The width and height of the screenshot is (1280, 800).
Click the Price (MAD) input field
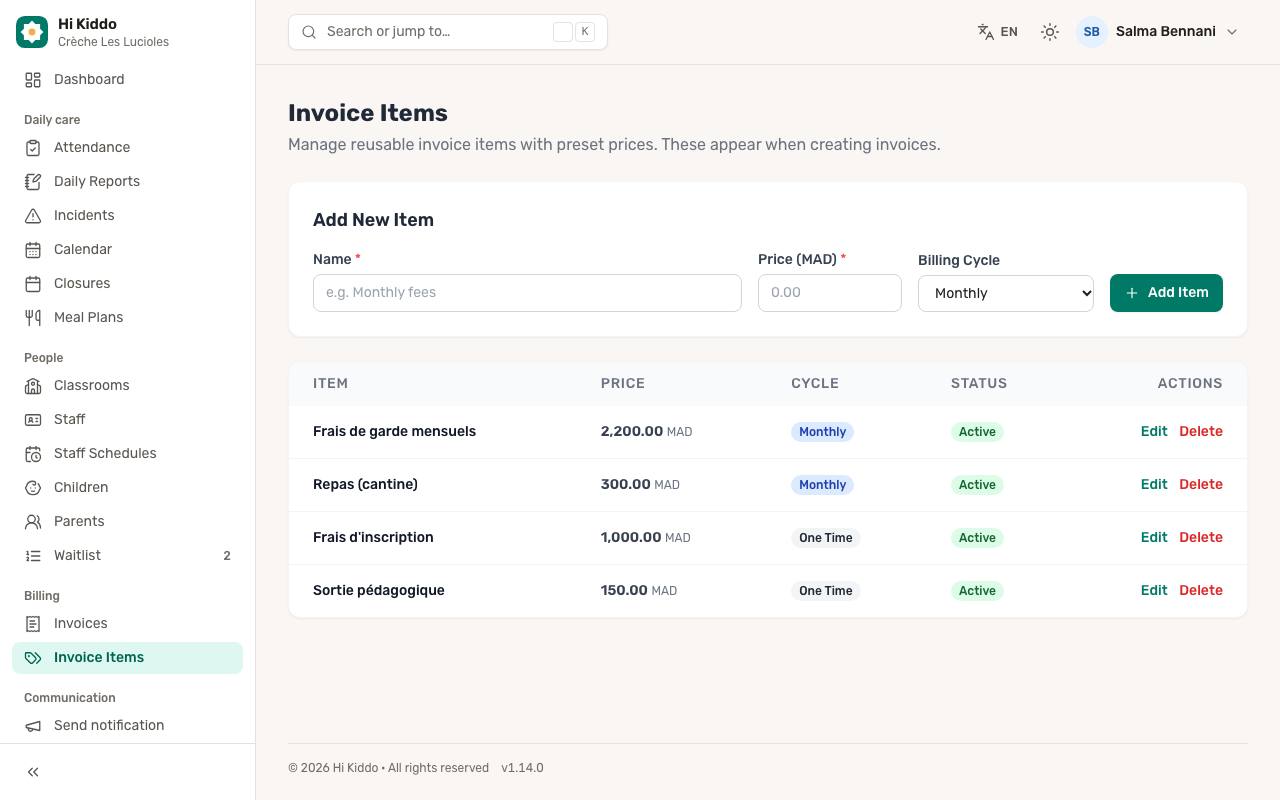(x=830, y=293)
